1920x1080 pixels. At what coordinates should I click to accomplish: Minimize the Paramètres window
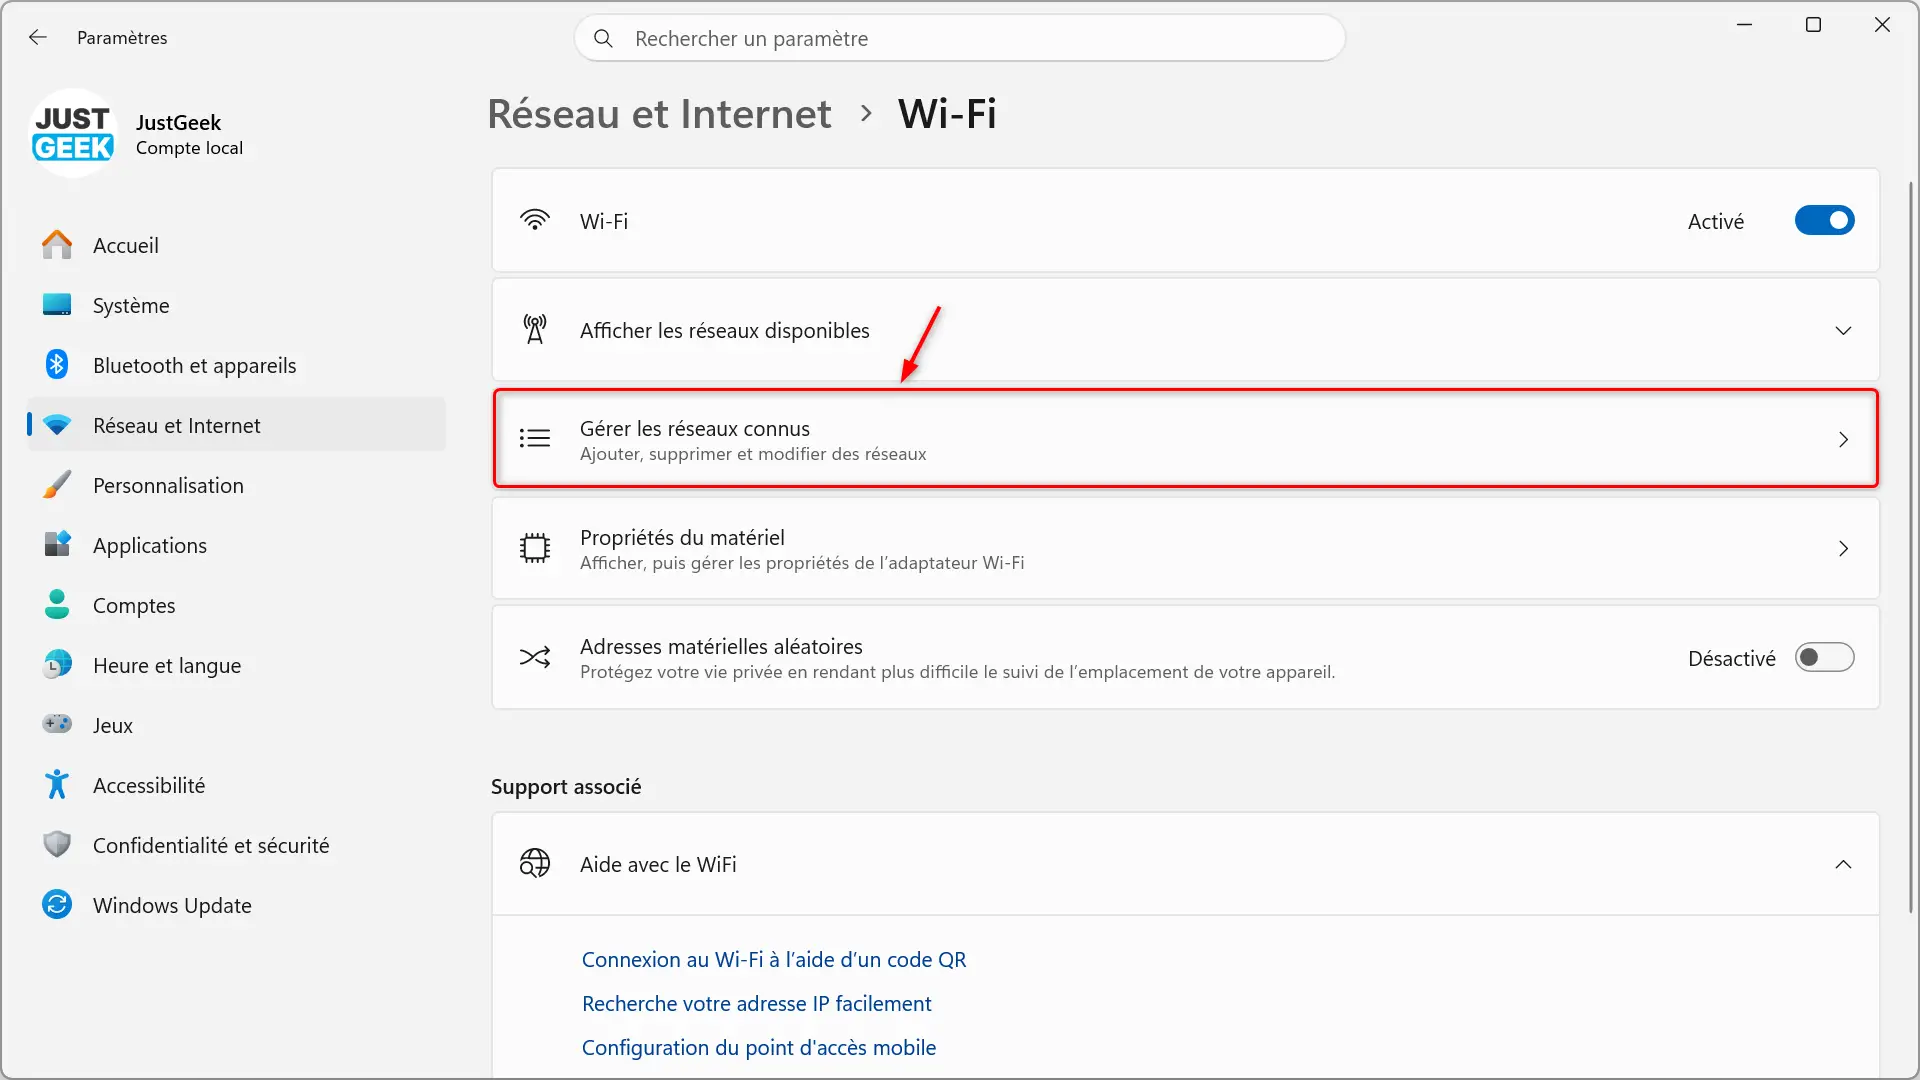click(x=1745, y=25)
